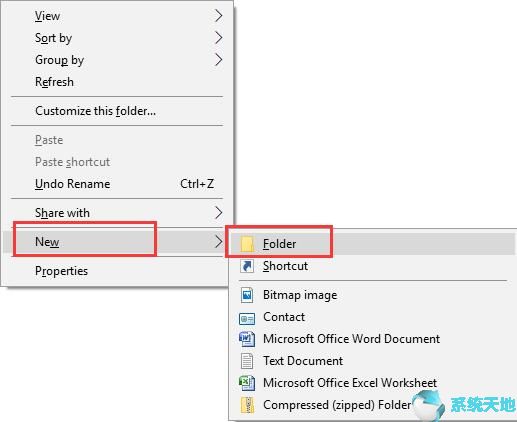
Task: Expand the Share with submenu arrow
Action: click(x=218, y=213)
